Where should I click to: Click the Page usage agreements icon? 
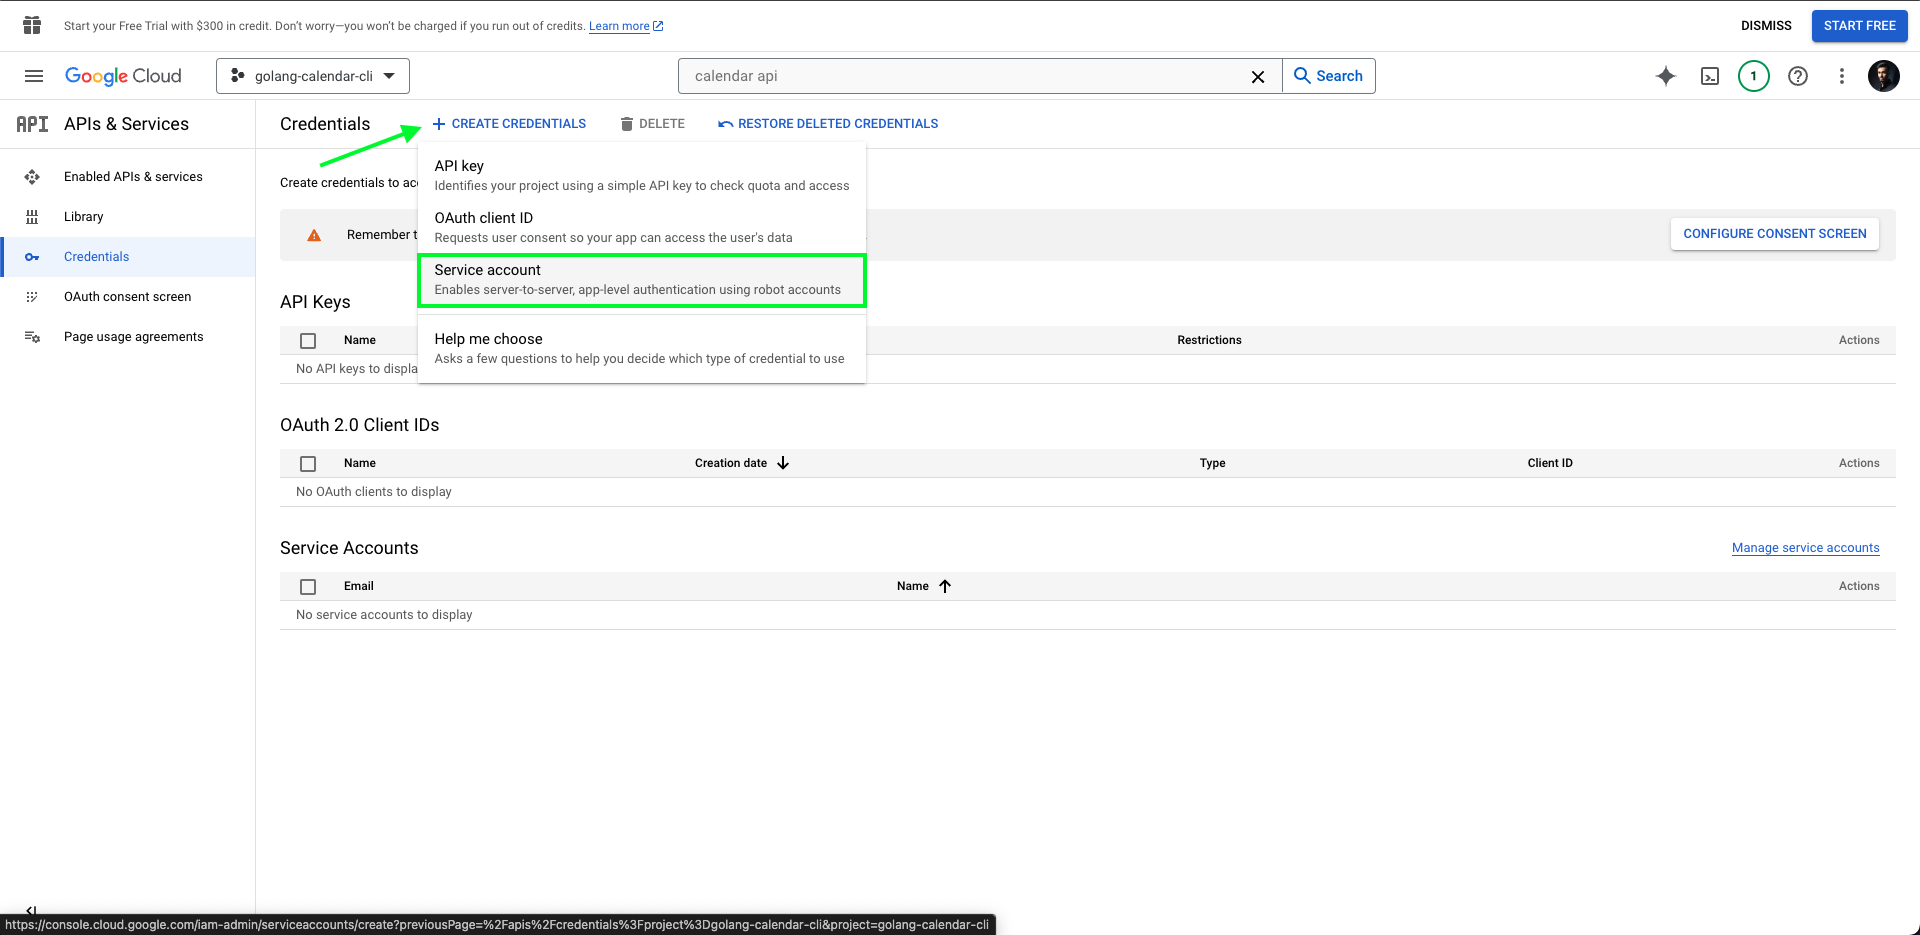32,337
